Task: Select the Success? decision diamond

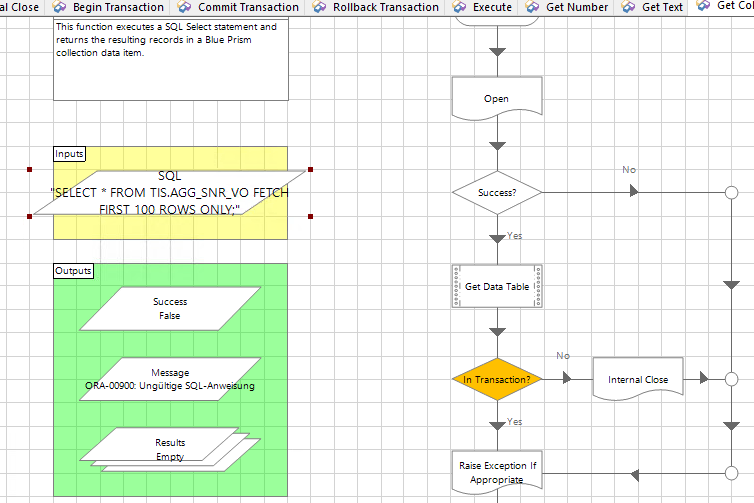Action: point(496,192)
